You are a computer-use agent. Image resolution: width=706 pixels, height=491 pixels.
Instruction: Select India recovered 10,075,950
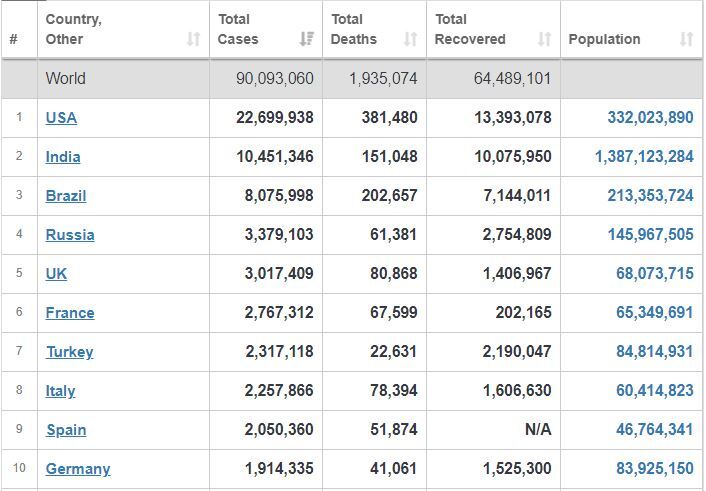pos(513,157)
